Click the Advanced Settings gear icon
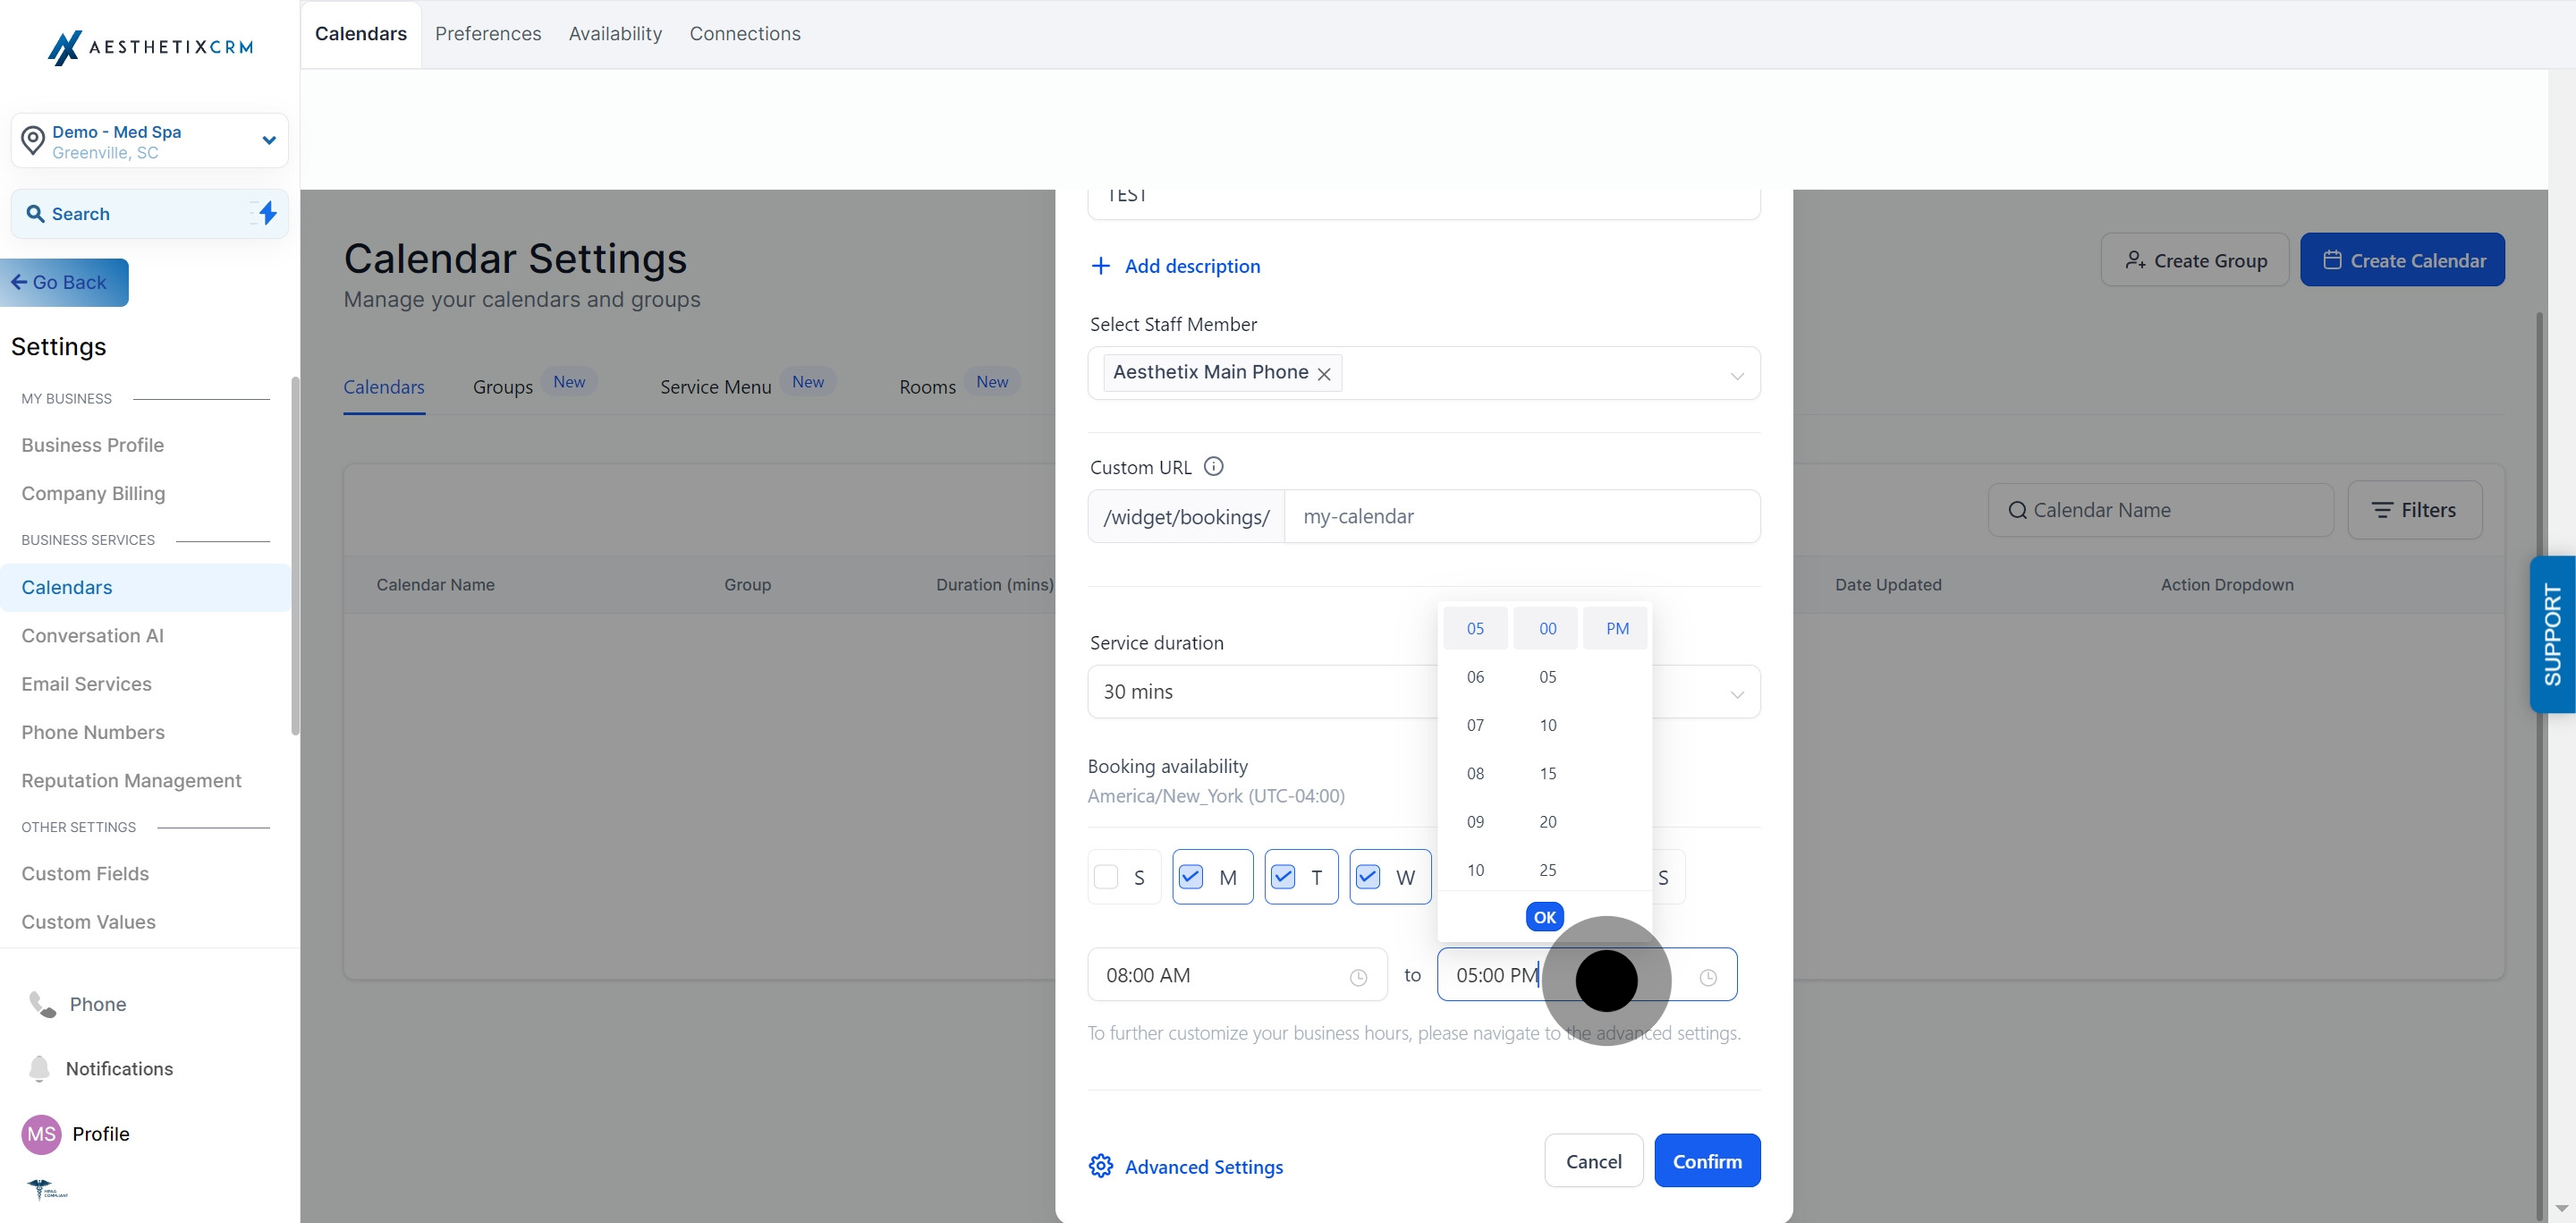 [x=1101, y=1165]
